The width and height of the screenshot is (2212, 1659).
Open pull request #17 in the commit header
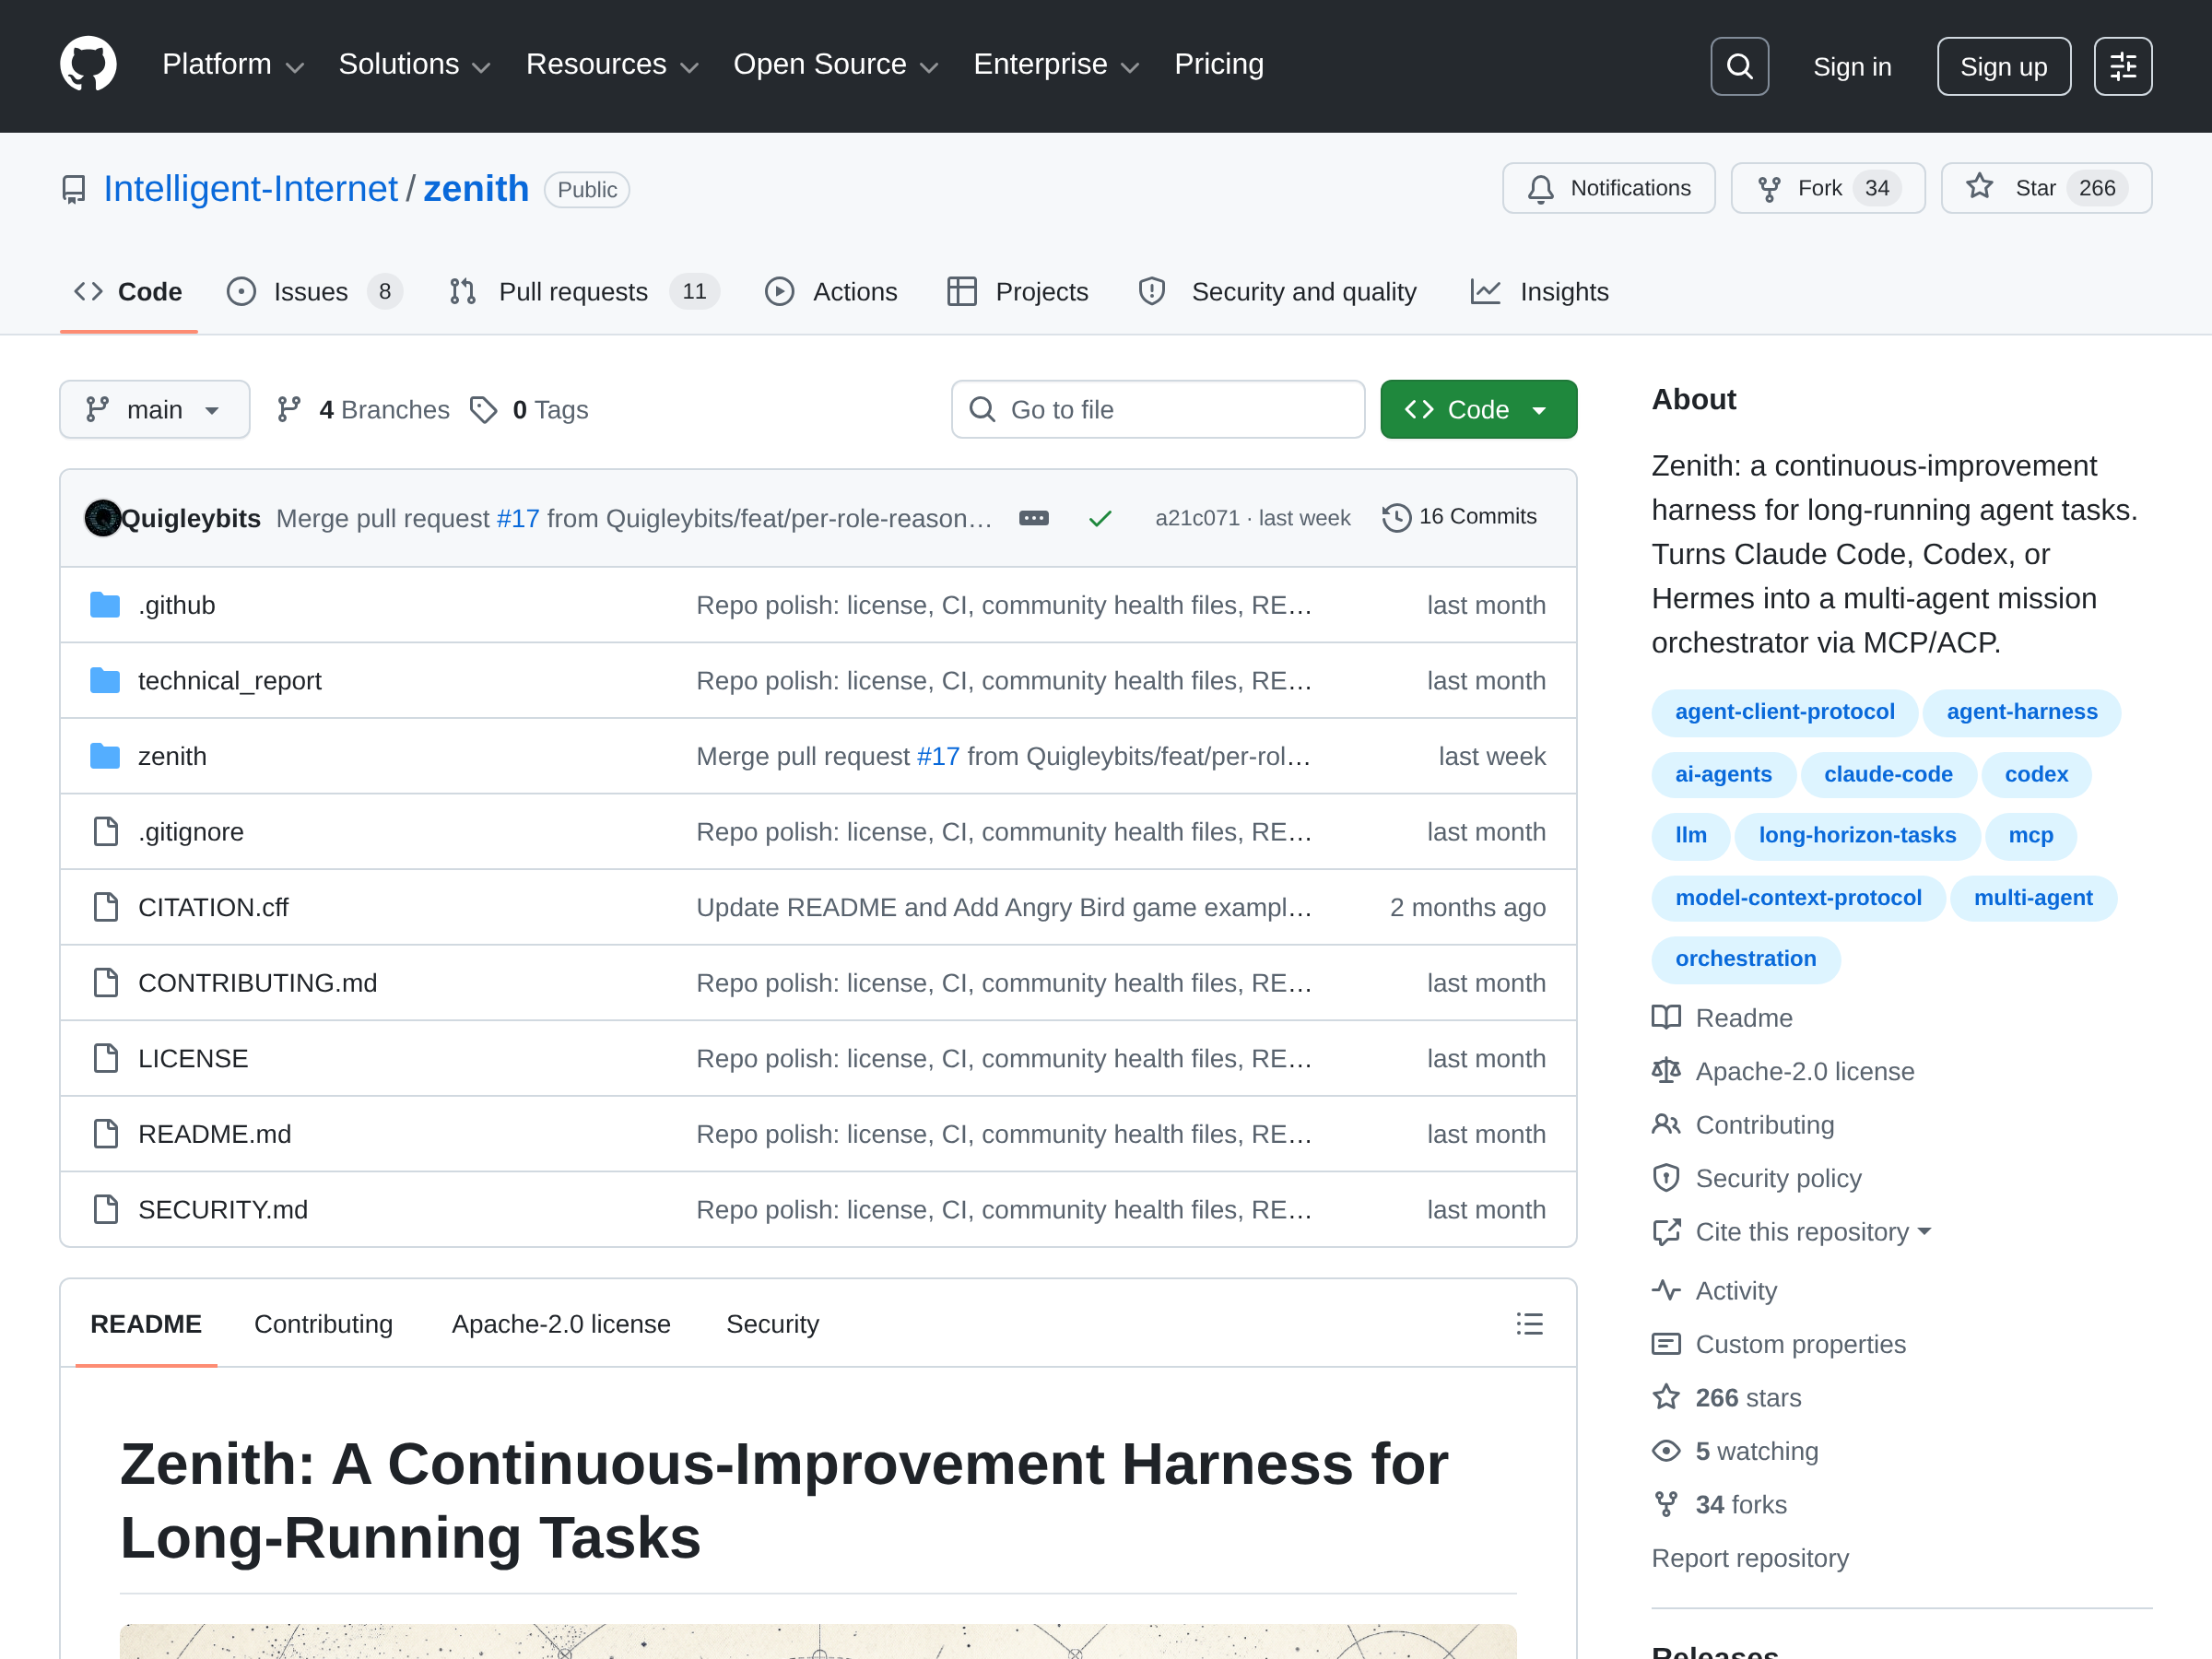pyautogui.click(x=518, y=518)
